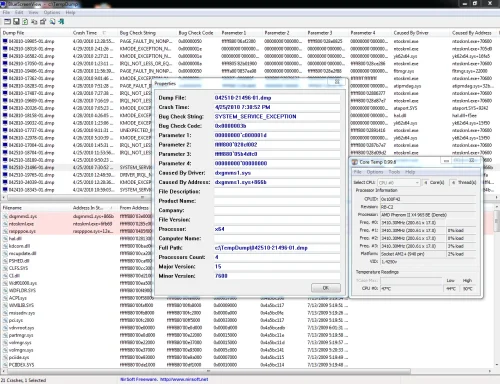Click the file icon beside partmgr.sys

point(5,335)
